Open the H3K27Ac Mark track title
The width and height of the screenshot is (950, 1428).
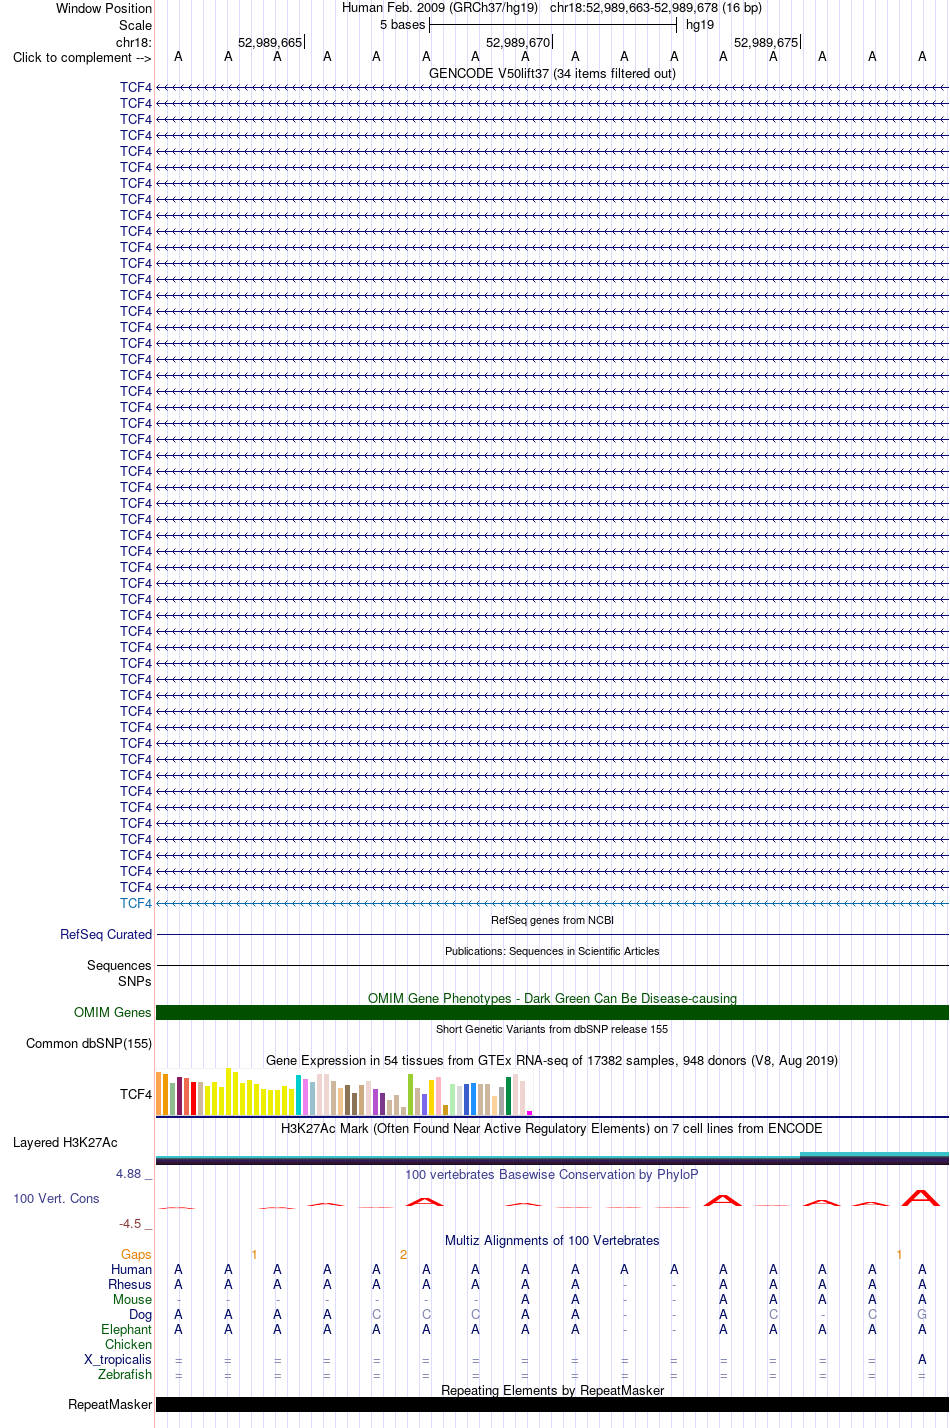point(552,1128)
